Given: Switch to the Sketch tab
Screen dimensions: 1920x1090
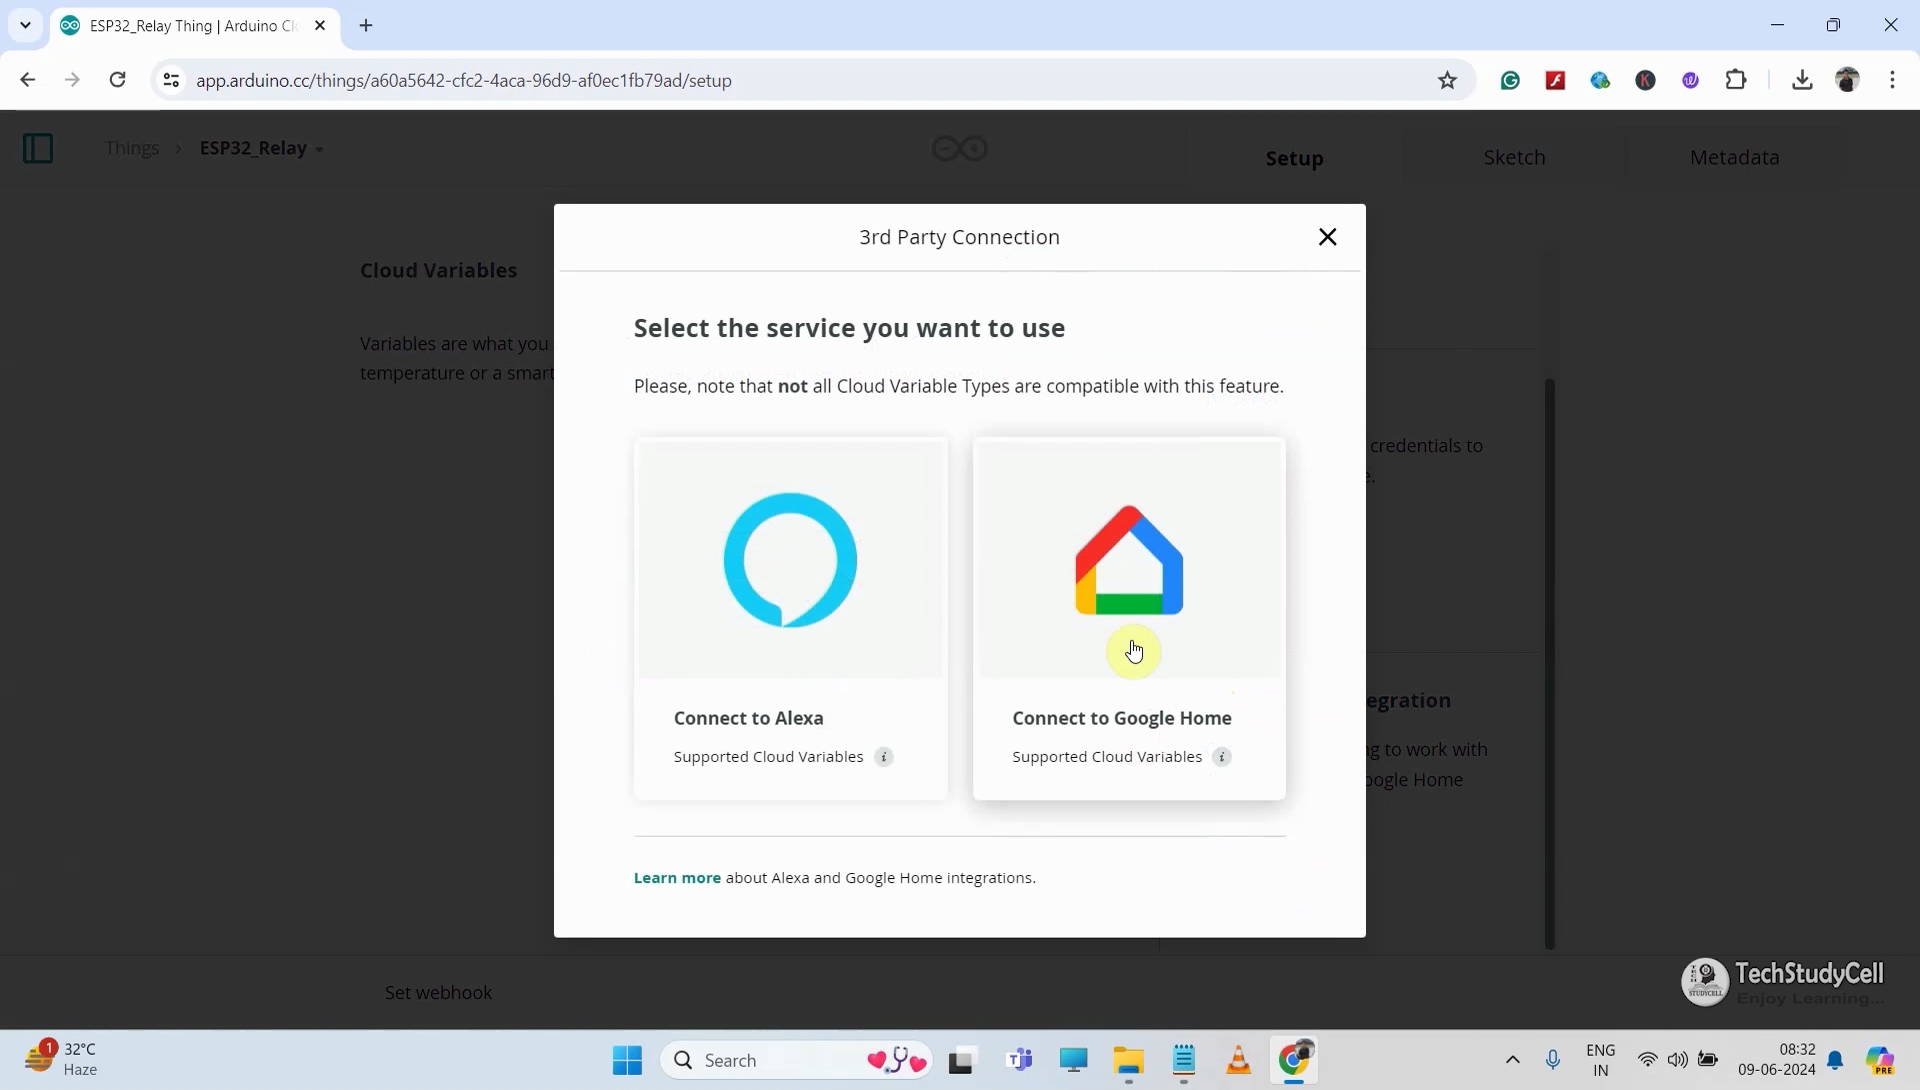Looking at the screenshot, I should click(1513, 157).
